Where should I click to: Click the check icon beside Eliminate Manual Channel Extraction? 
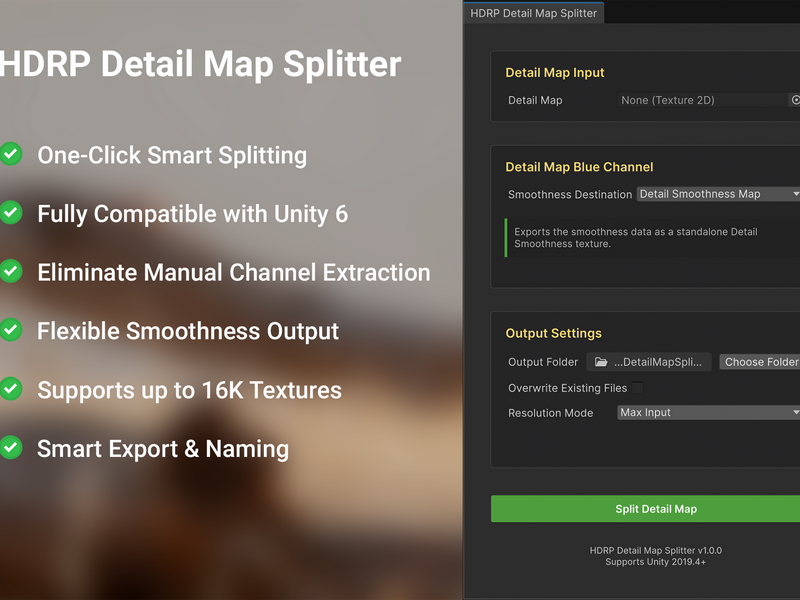[10, 271]
